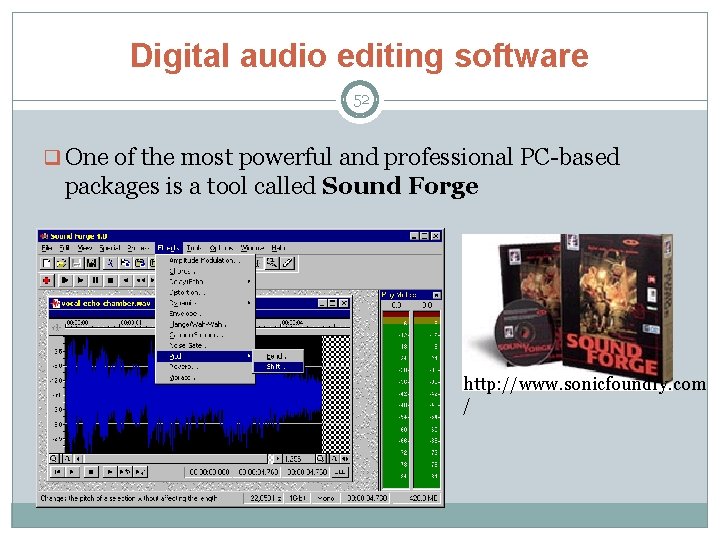
Task: Click Go to Start in the wav window playbar
Action: [x=57, y=472]
